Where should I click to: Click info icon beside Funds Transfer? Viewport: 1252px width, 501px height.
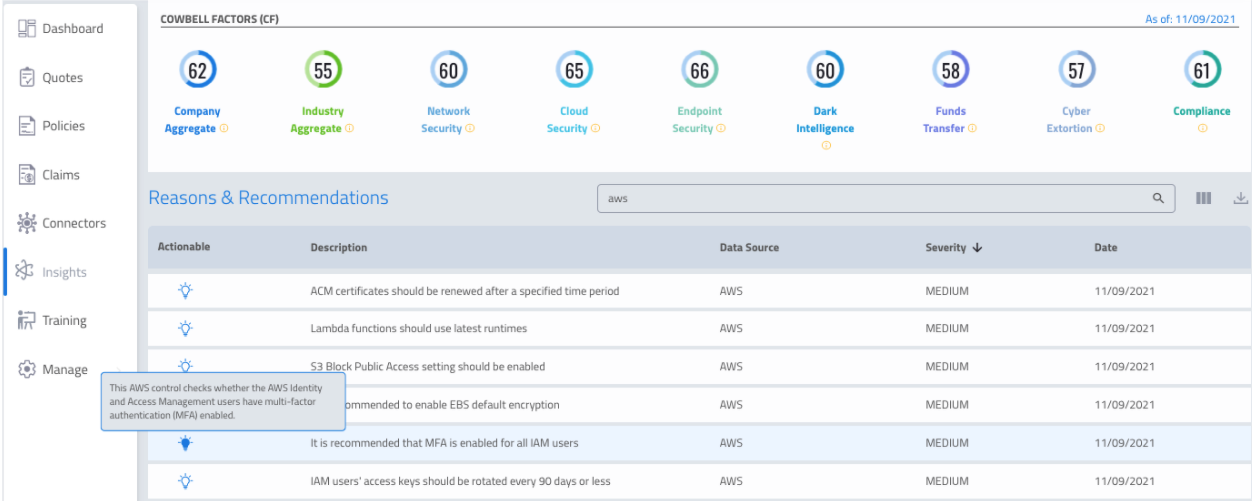point(972,129)
